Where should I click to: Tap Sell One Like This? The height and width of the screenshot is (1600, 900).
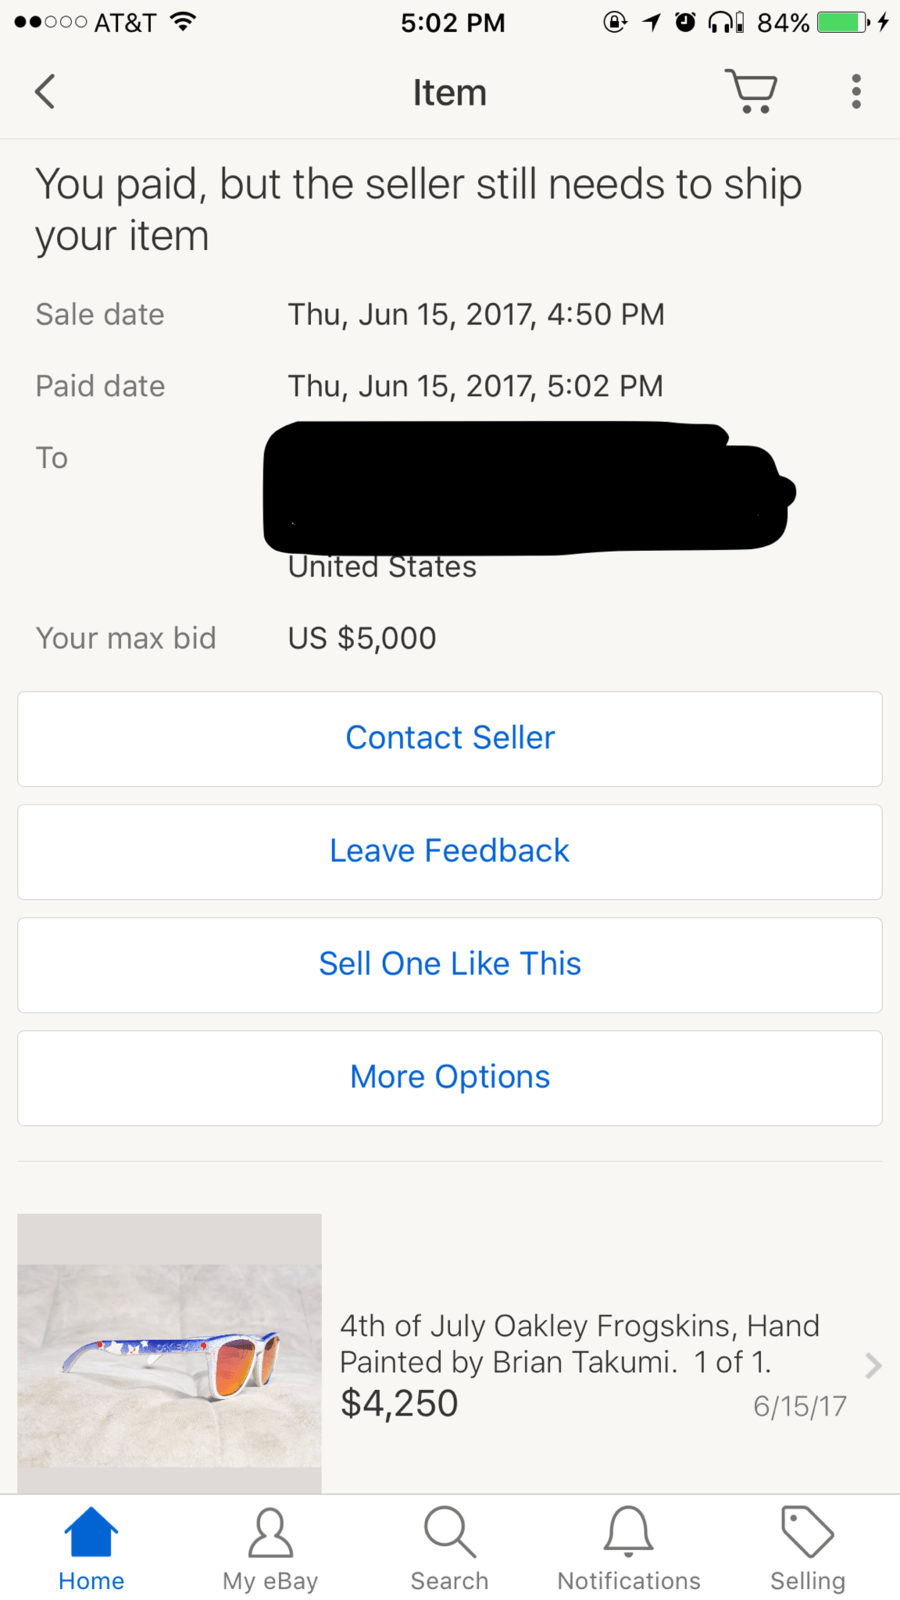pos(450,964)
